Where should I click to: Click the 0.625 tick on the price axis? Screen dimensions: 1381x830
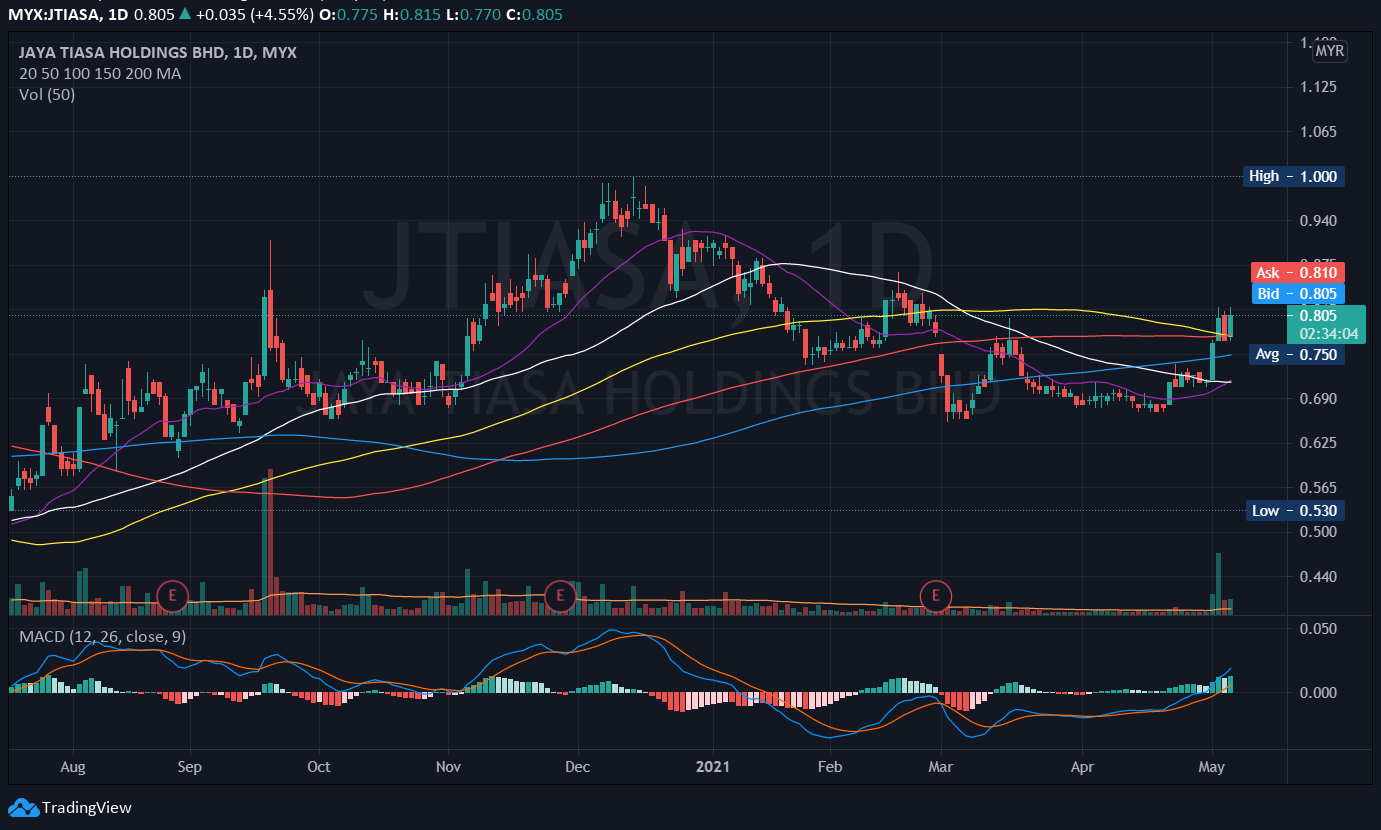click(x=1318, y=442)
